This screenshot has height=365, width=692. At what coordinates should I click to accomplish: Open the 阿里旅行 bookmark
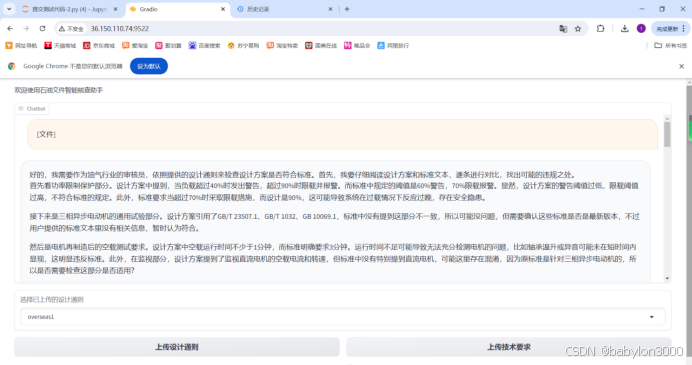[393, 45]
